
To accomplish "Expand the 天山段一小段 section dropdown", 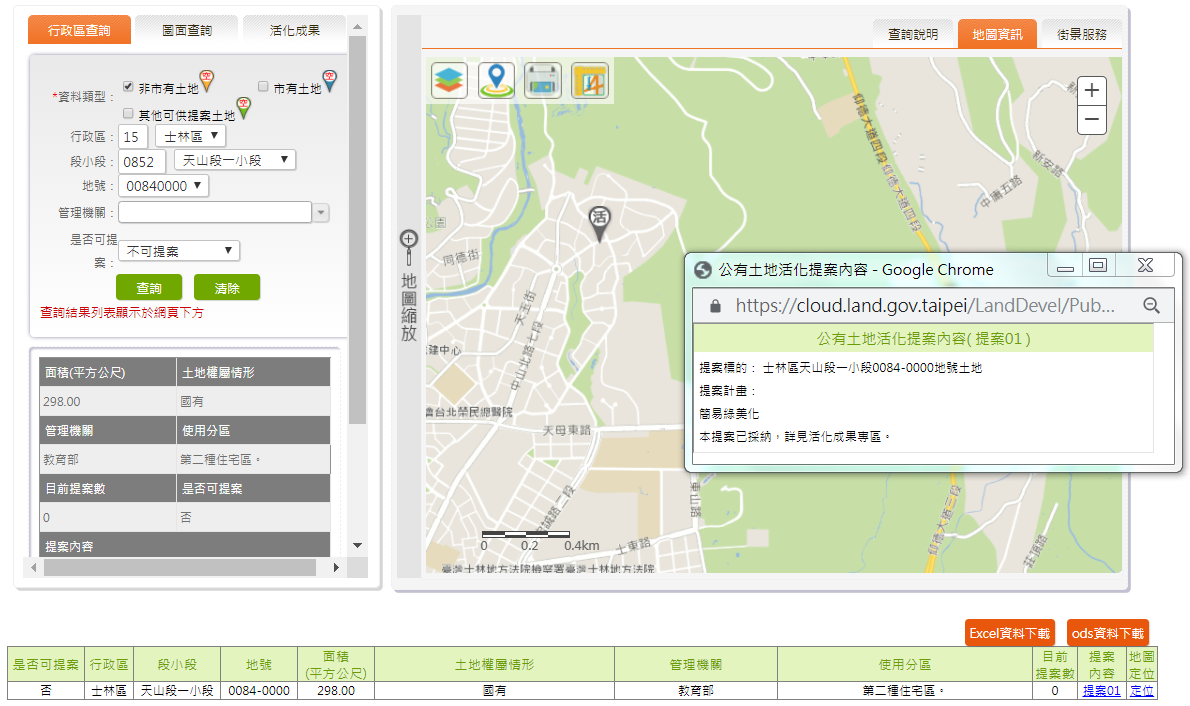I will click(x=235, y=160).
